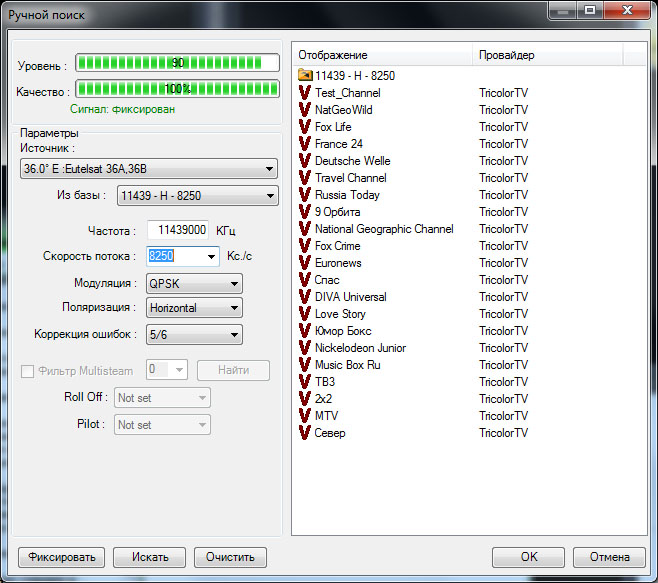
Task: Click the V icon beside Euronews
Action: [305, 263]
